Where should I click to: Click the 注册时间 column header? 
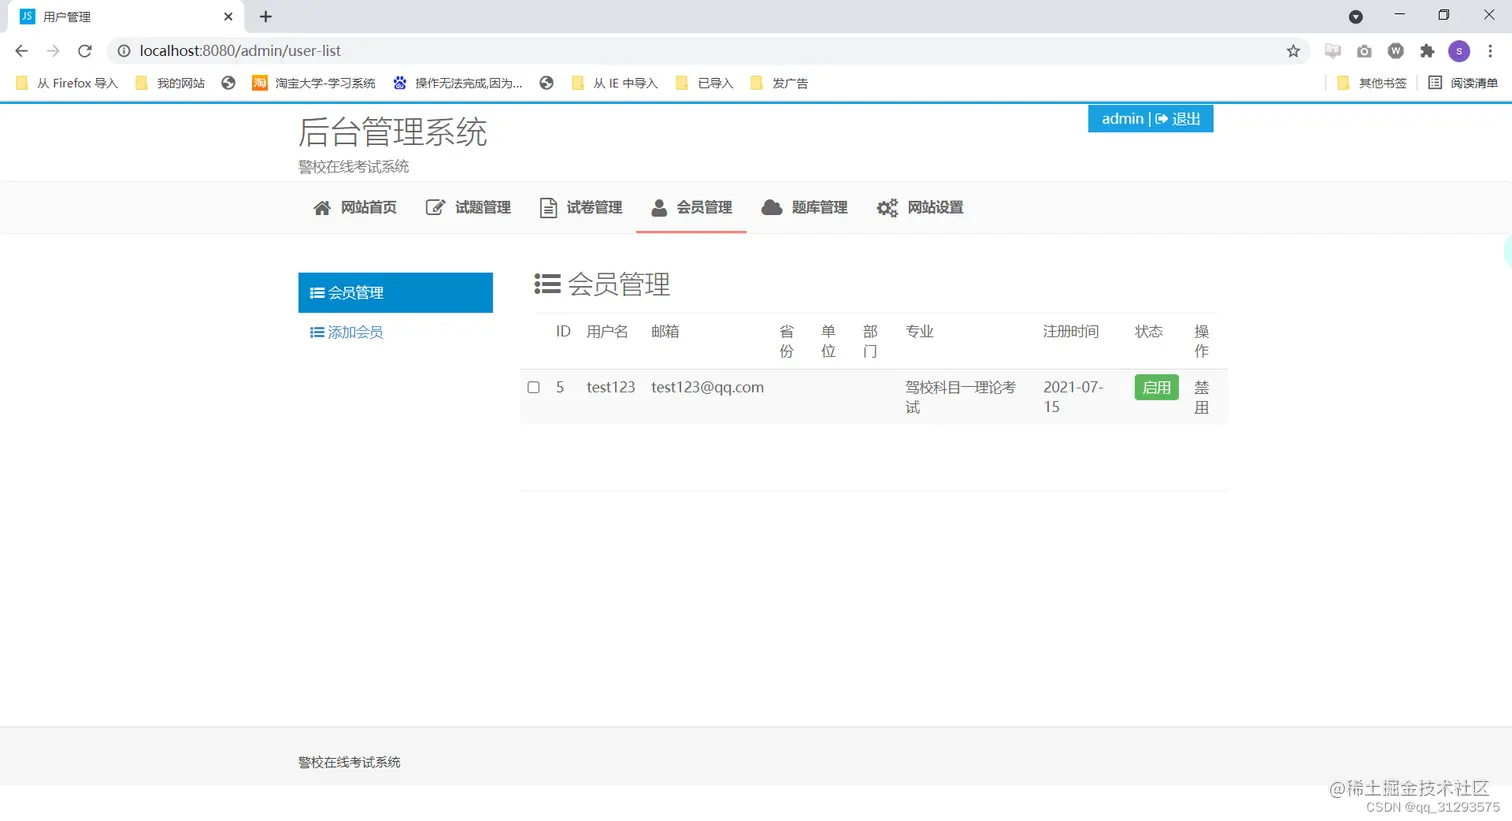(x=1070, y=332)
